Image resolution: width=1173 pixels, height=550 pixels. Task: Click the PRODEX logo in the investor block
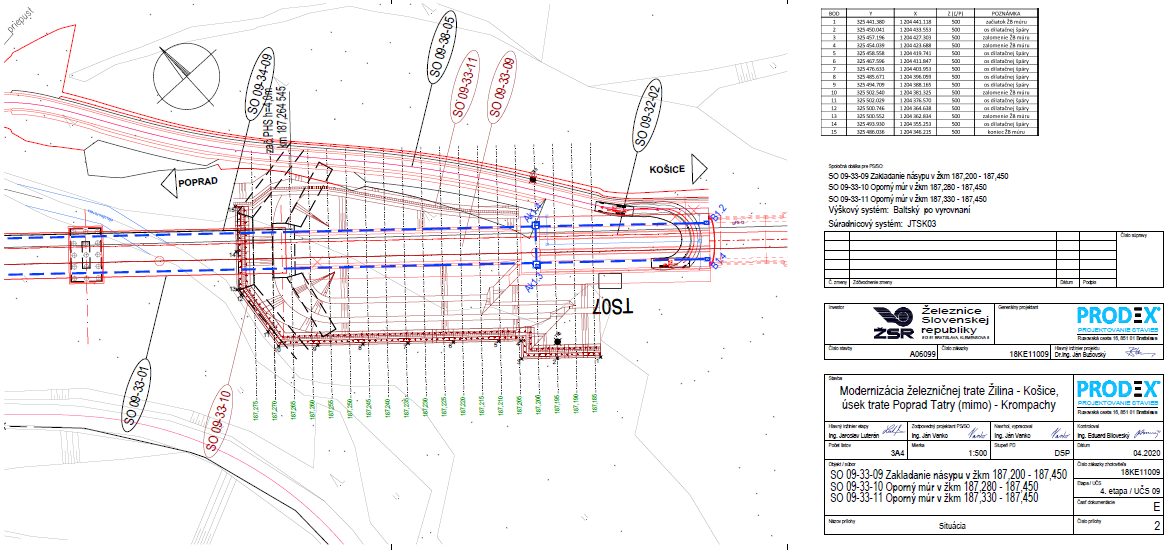(x=1115, y=318)
